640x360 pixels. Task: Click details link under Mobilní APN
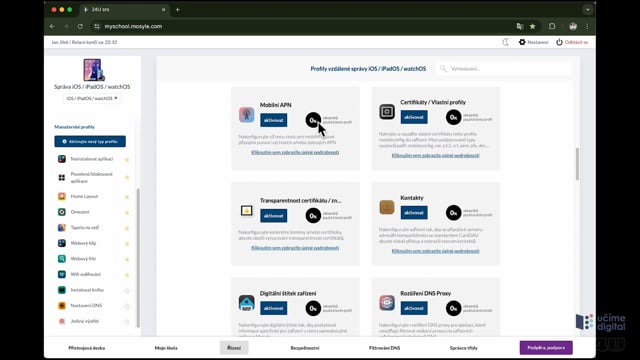pos(295,152)
